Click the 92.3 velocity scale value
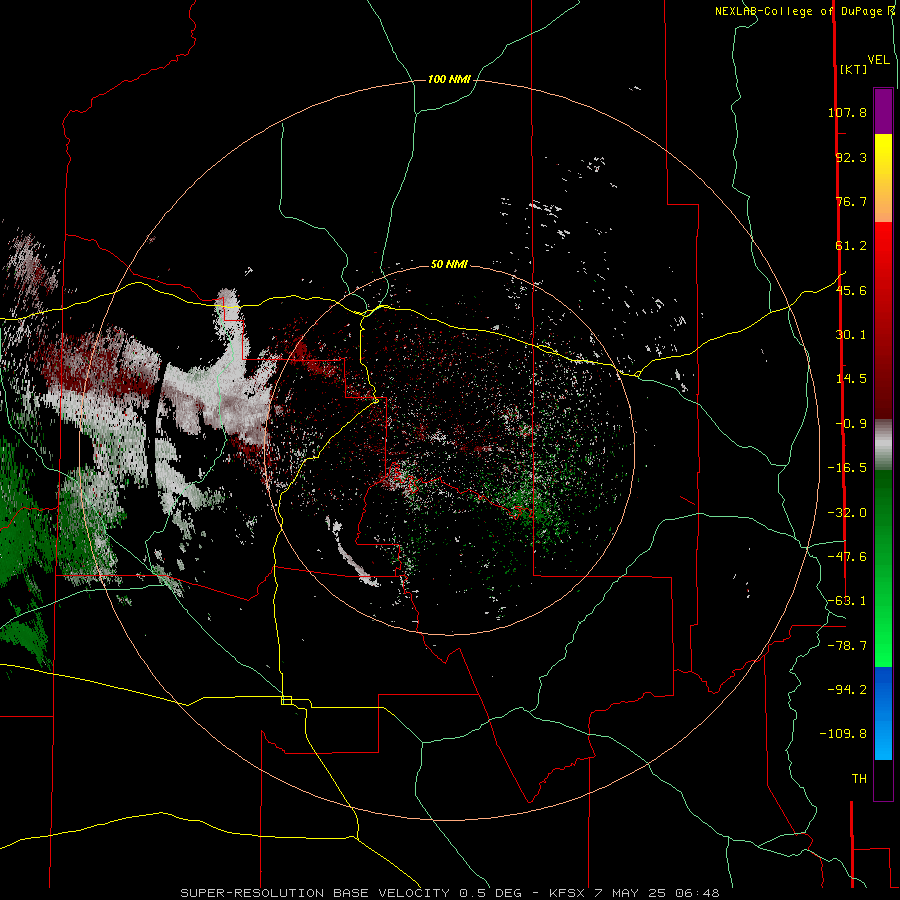 click(851, 157)
